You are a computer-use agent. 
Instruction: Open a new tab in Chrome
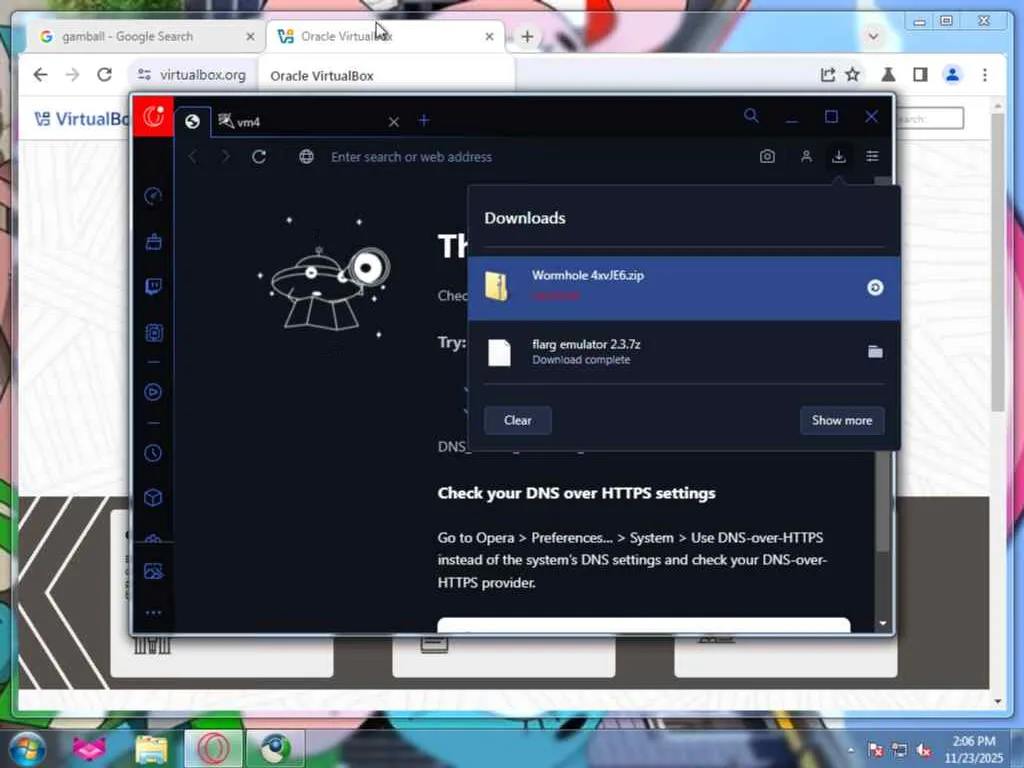[x=528, y=37]
